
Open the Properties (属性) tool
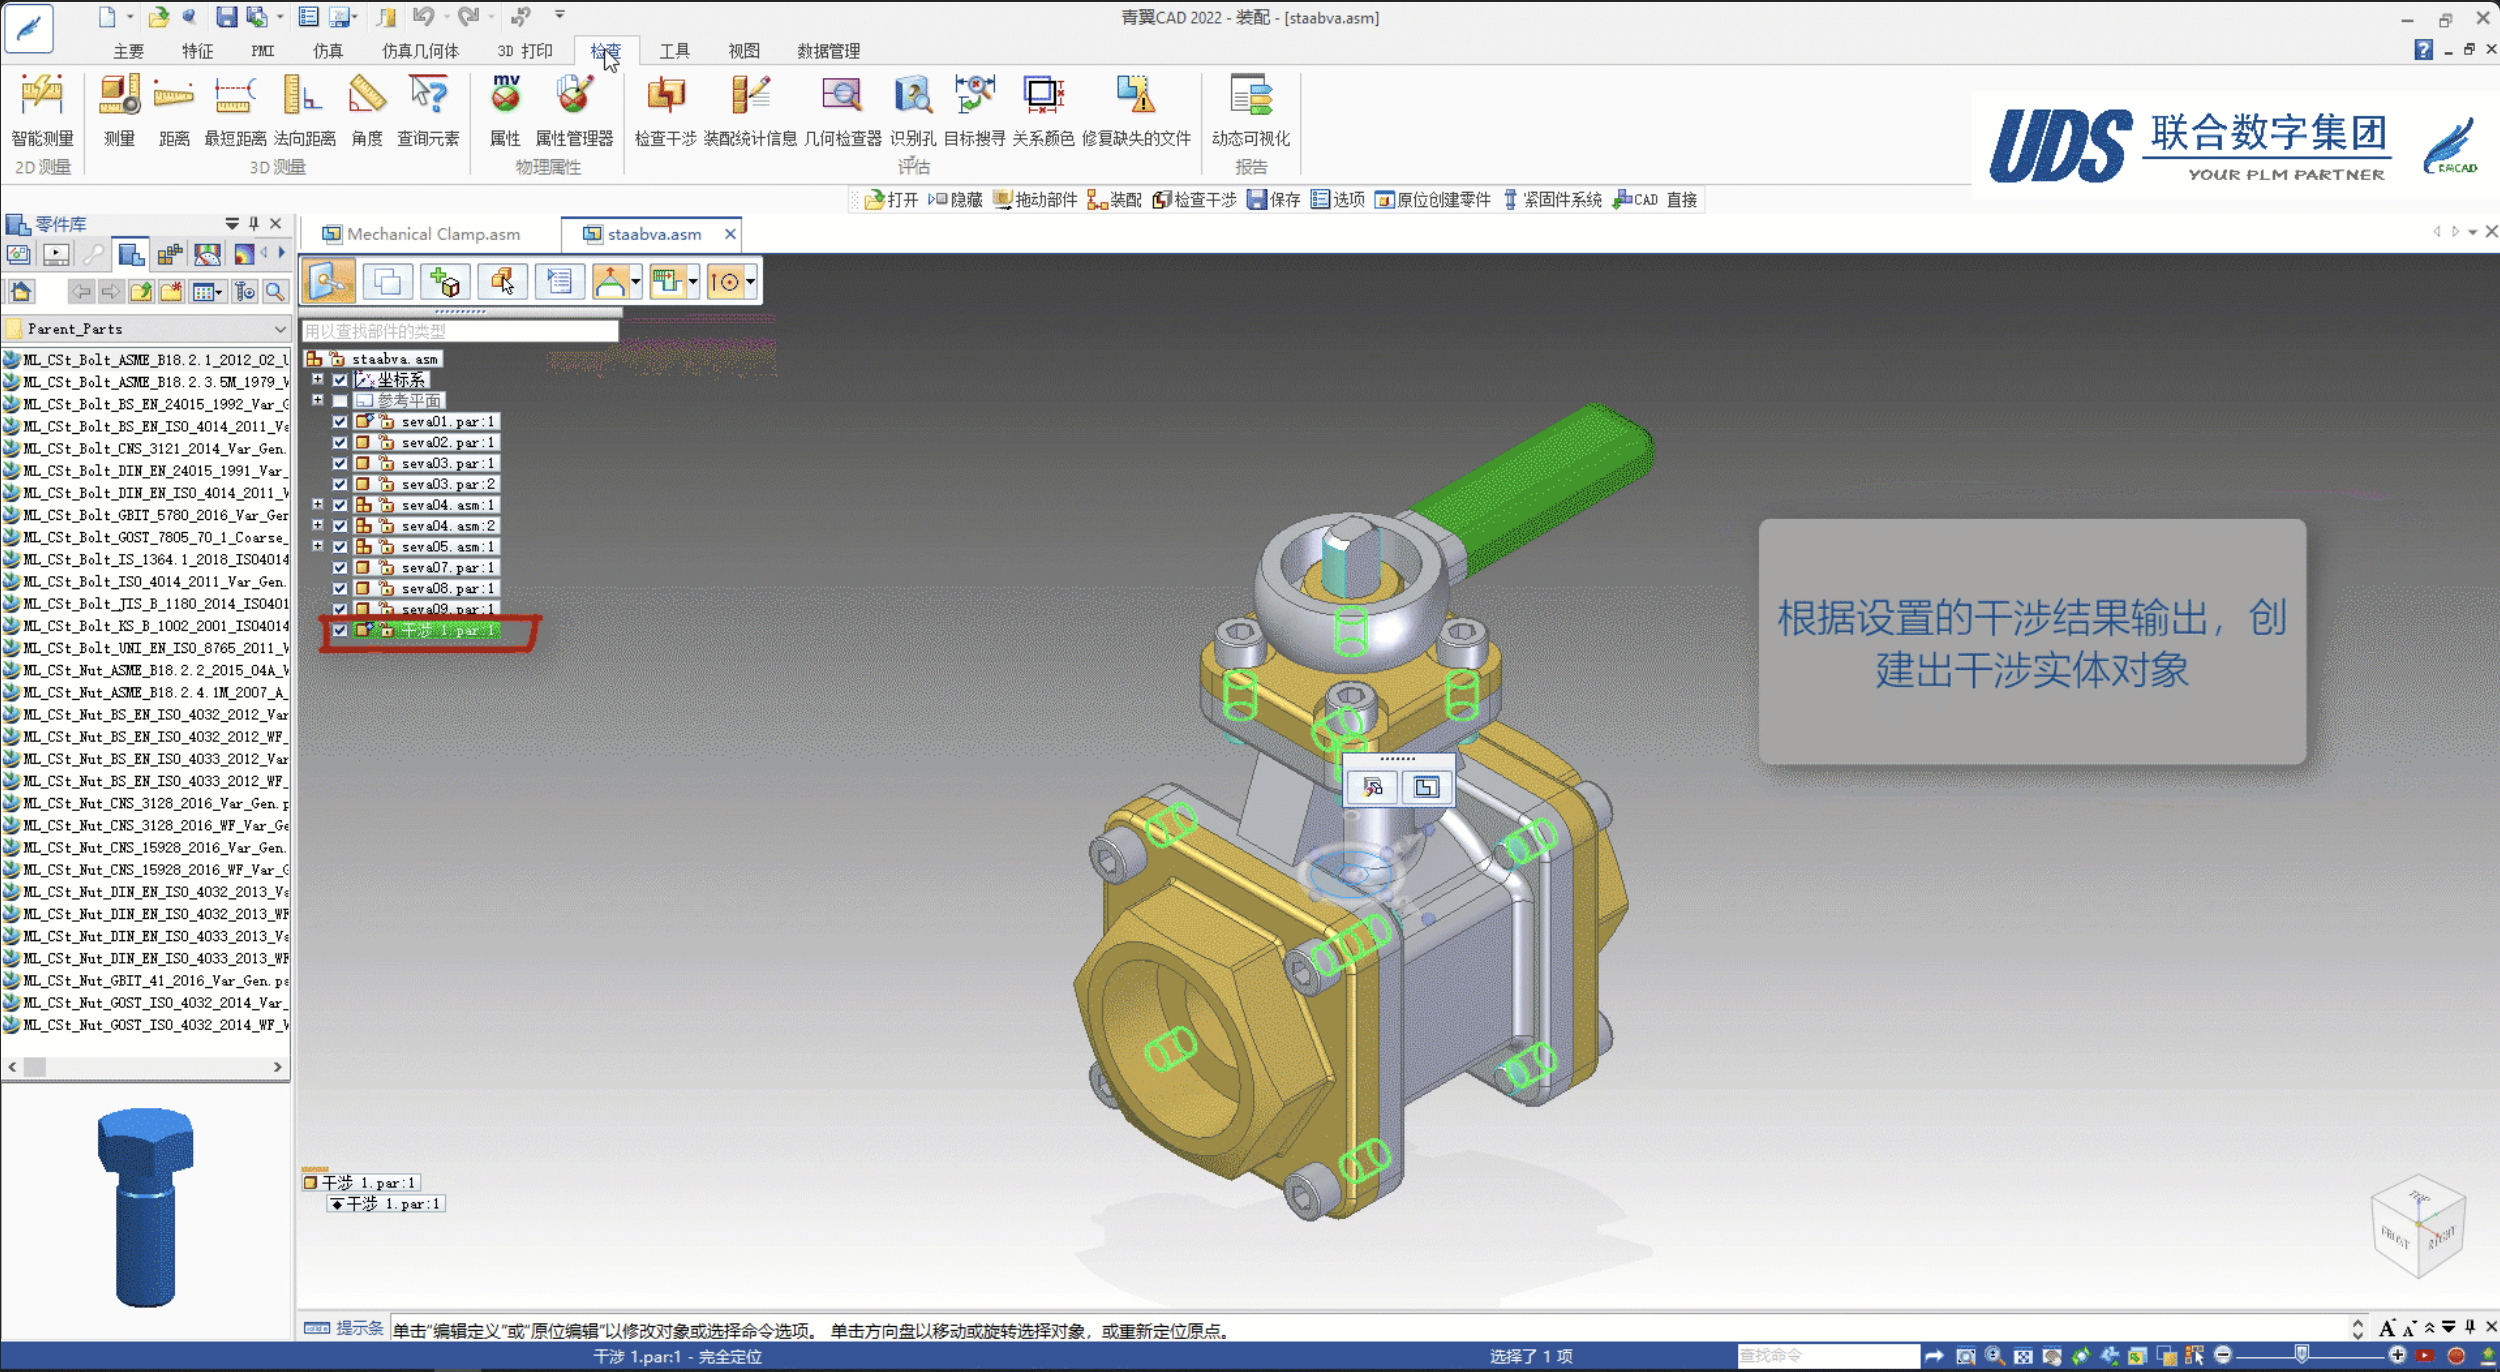505,111
